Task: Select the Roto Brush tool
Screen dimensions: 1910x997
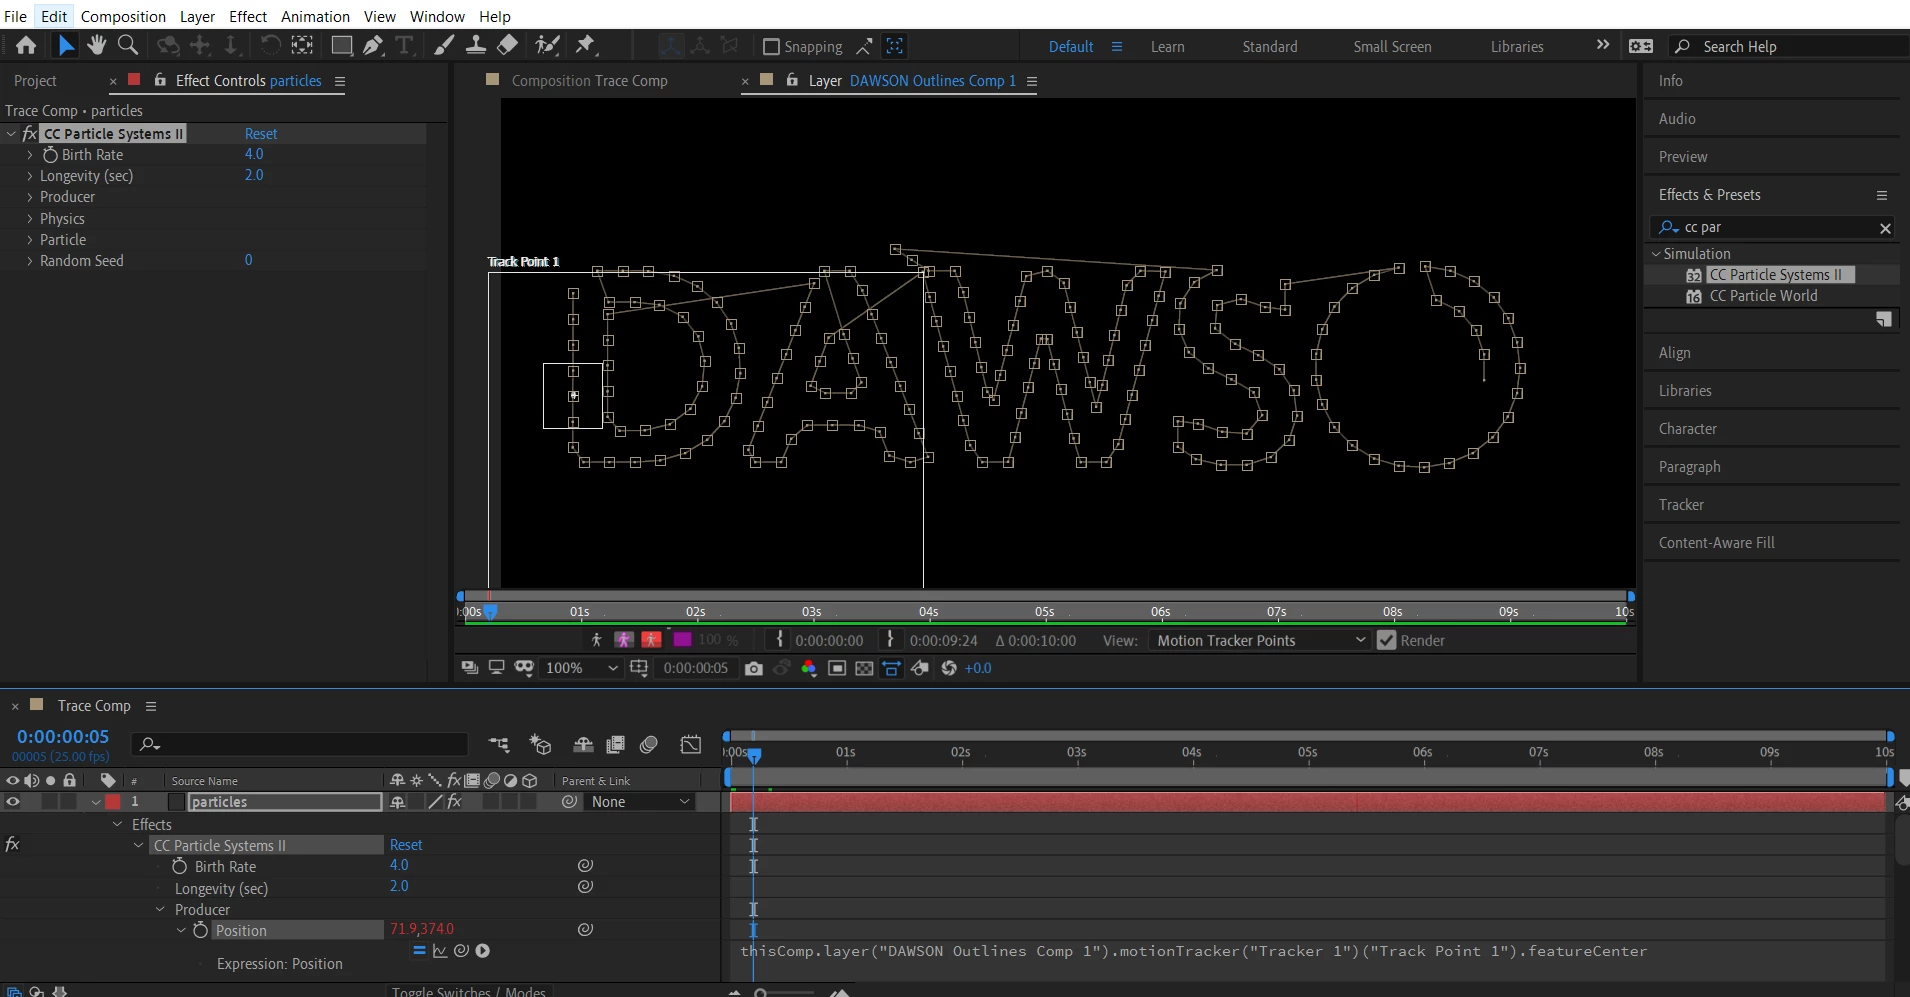Action: (547, 45)
